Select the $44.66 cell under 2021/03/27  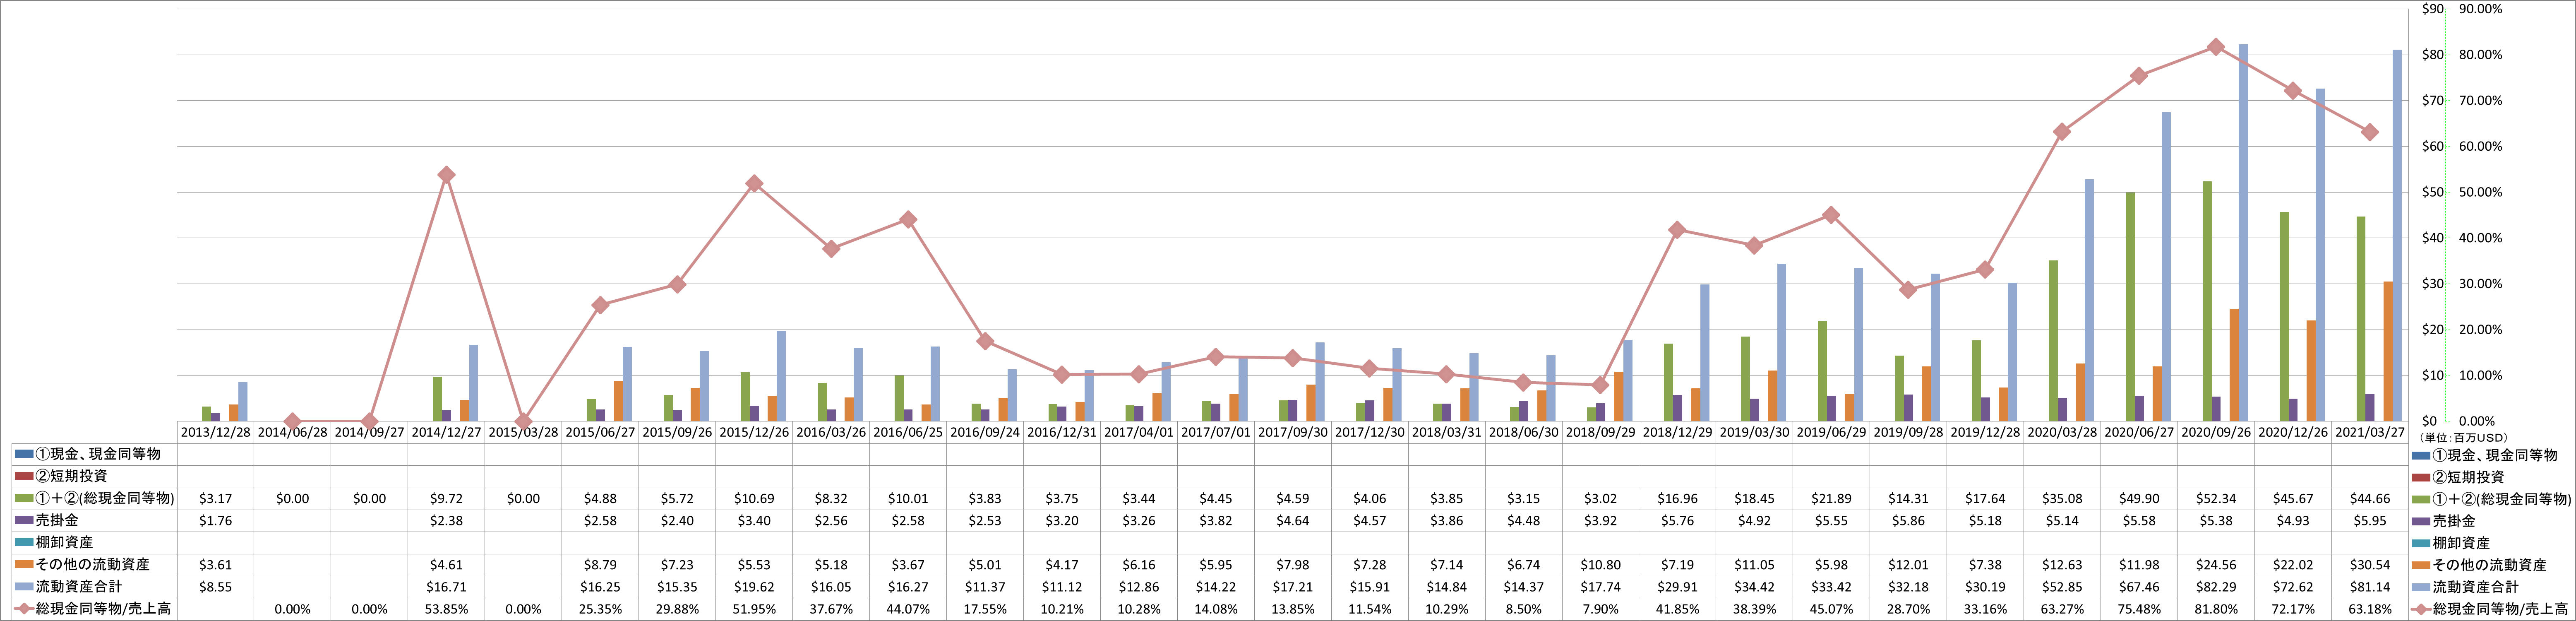click(x=2370, y=498)
